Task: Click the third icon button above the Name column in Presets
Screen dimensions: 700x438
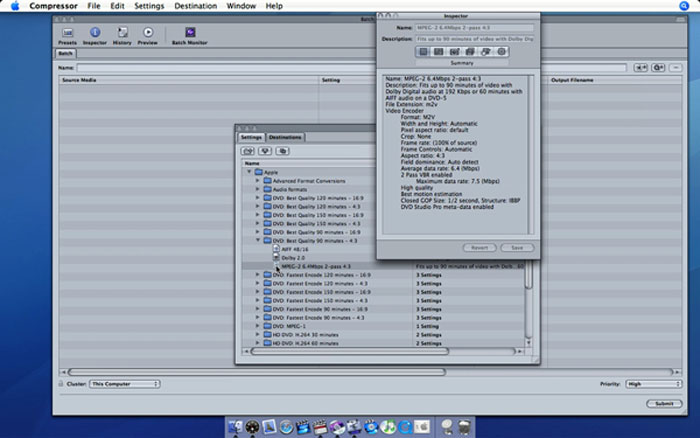Action: click(x=282, y=151)
